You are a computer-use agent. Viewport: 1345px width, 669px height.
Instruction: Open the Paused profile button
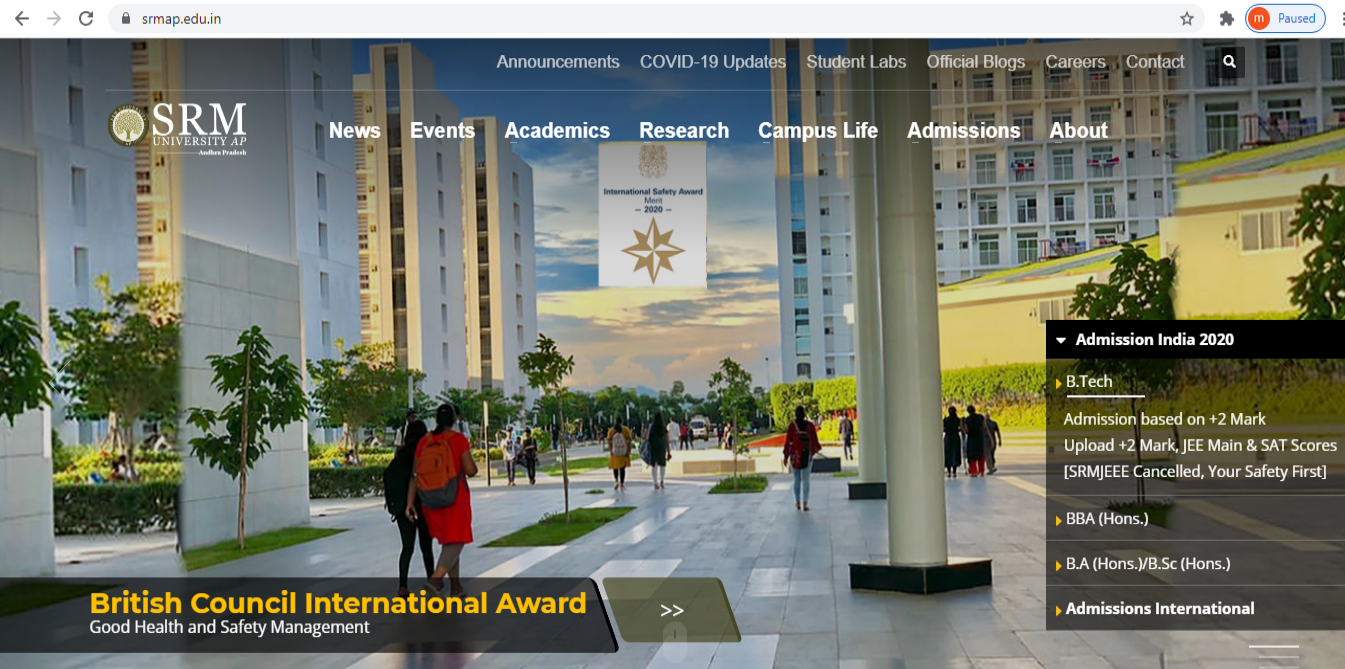[1286, 18]
